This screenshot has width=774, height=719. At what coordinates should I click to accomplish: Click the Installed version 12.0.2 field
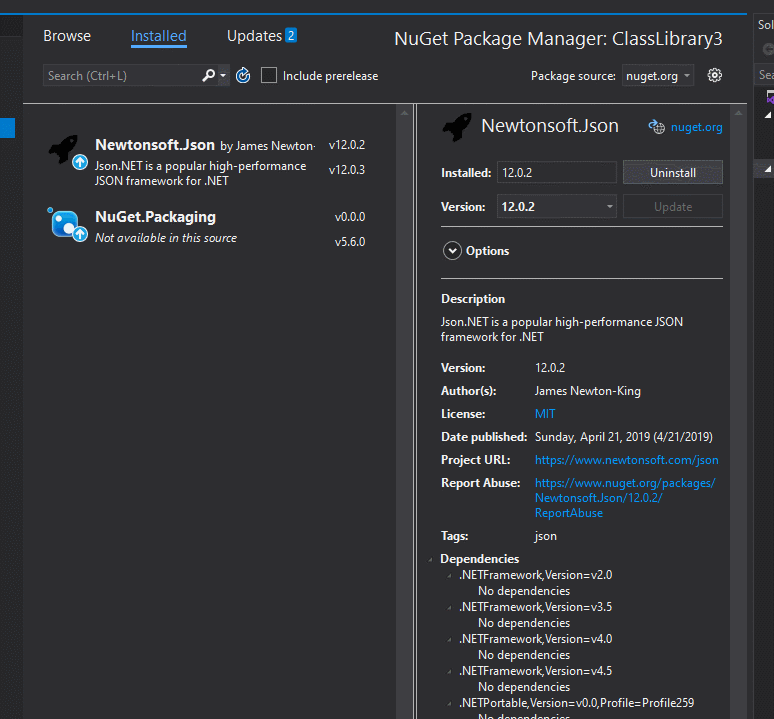[556, 173]
